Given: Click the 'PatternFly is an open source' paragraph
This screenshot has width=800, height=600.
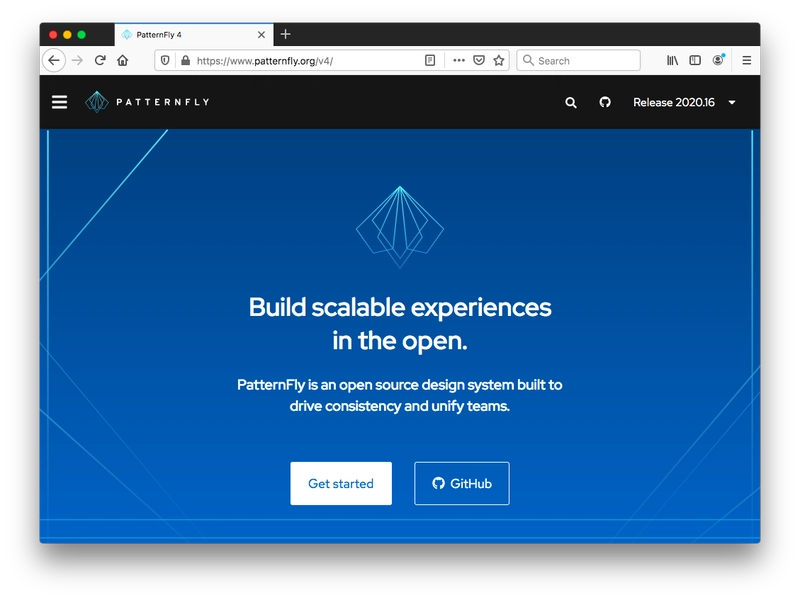Looking at the screenshot, I should point(399,395).
